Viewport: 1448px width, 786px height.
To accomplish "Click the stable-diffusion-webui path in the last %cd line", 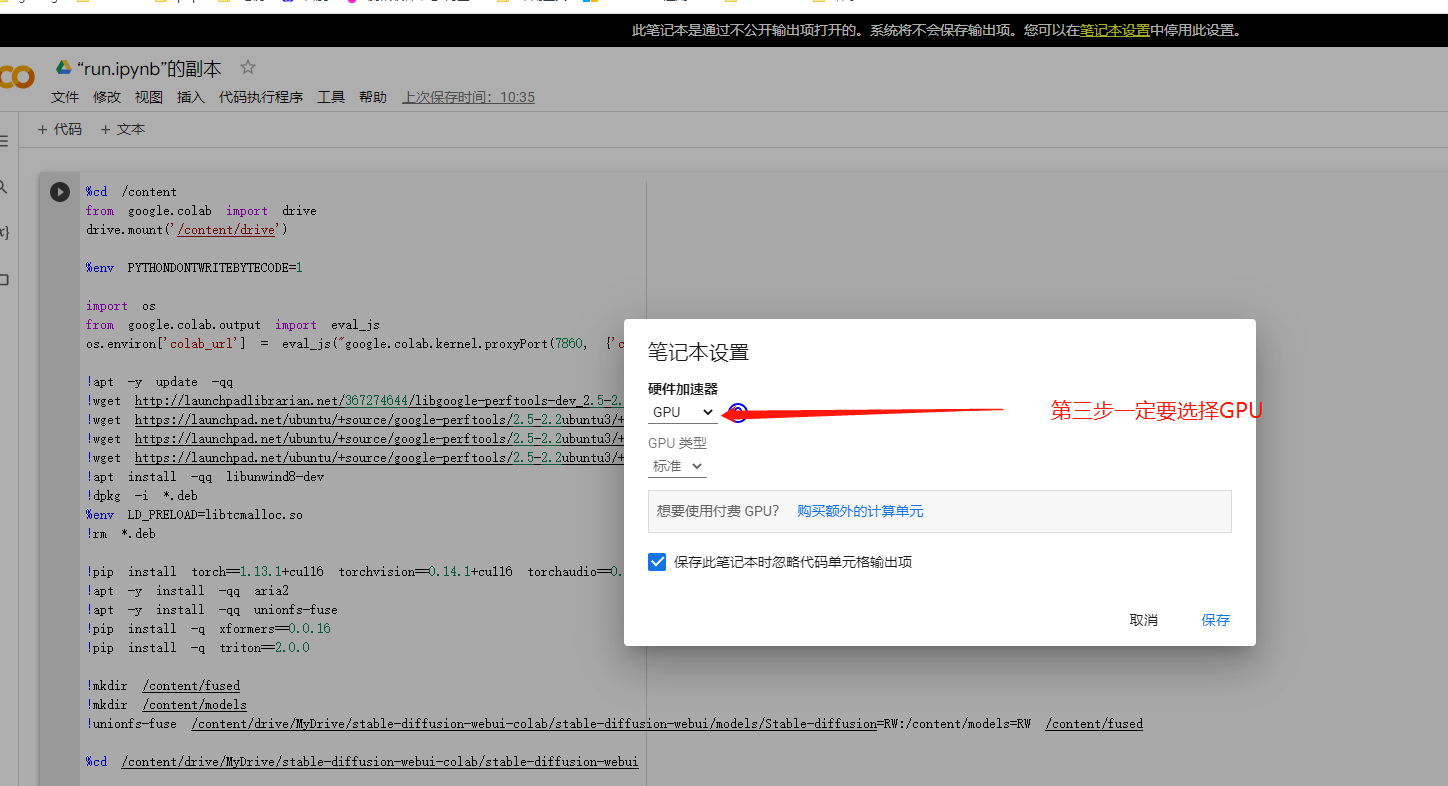I will pyautogui.click(x=380, y=762).
